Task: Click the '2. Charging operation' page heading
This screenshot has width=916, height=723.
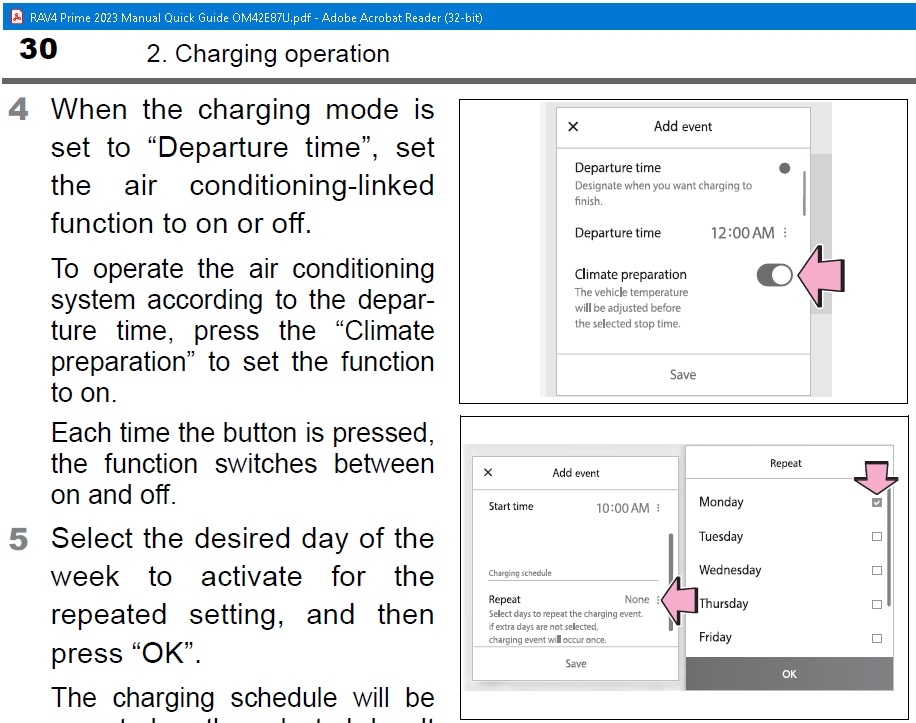Action: (268, 54)
